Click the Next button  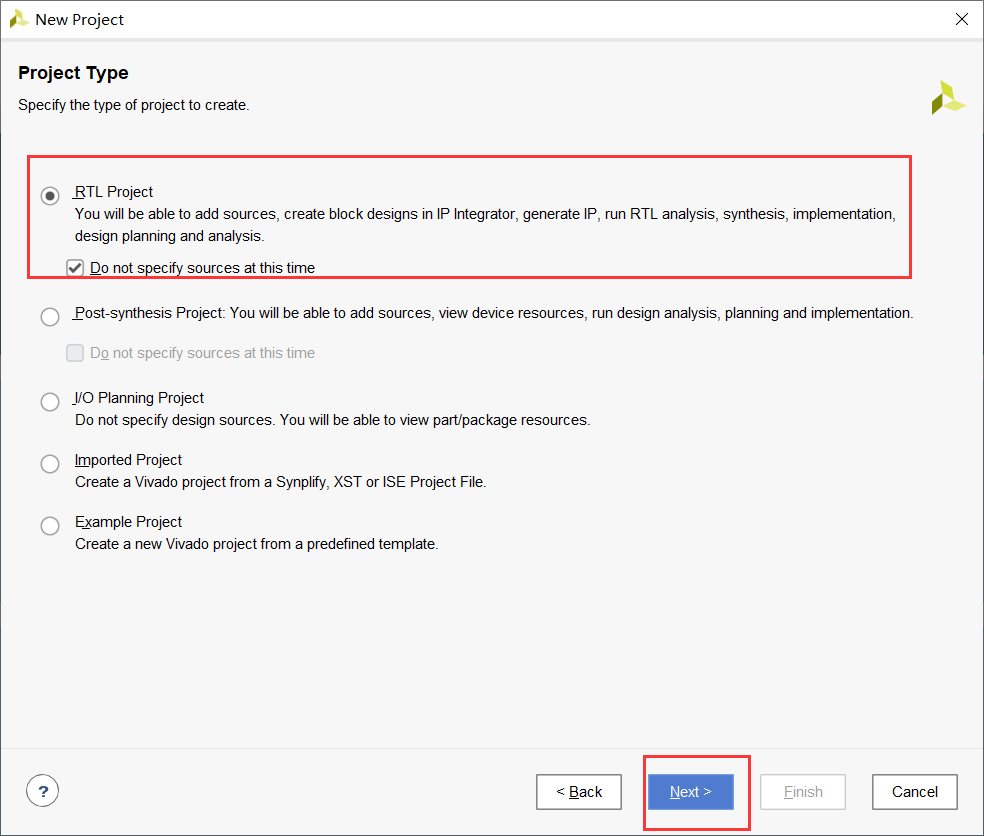[x=690, y=792]
